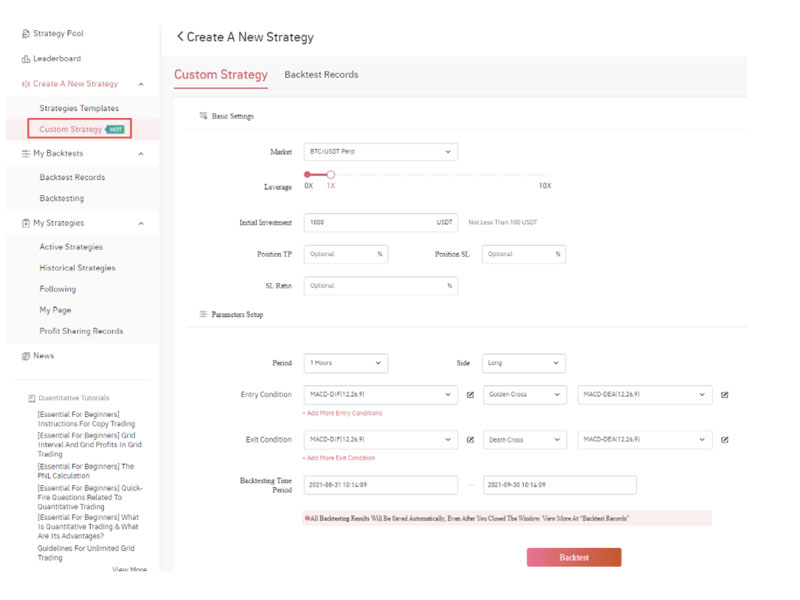800x600 pixels.
Task: Click the 10X end of Leverage slider
Action: tap(545, 186)
